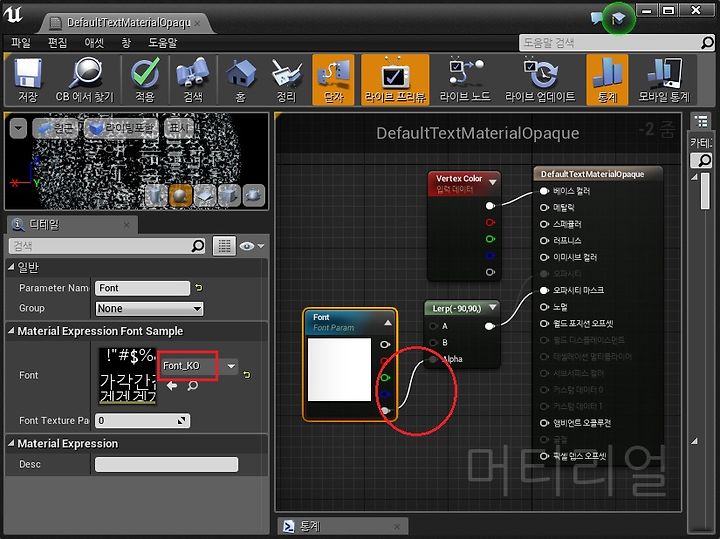This screenshot has height=539, width=720.
Task: Select cylinder preview shape in viewport
Action: pos(156,195)
